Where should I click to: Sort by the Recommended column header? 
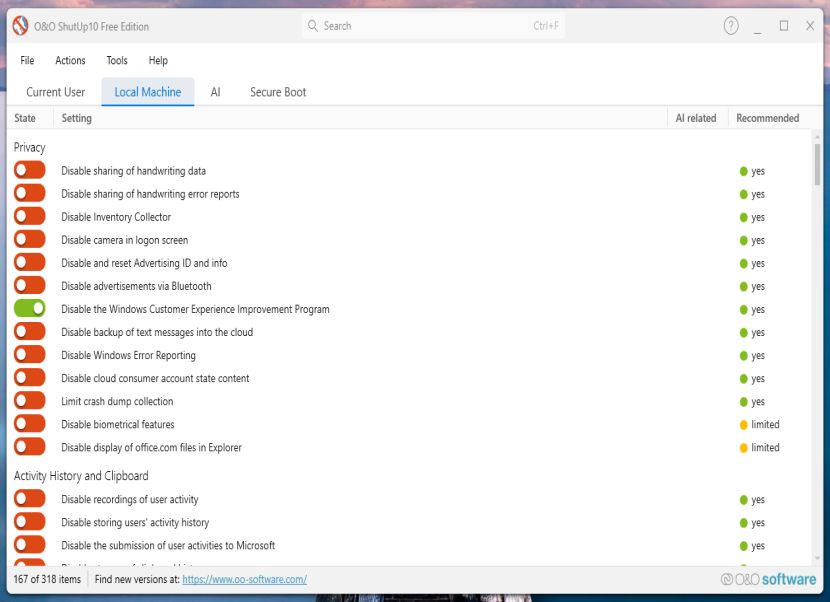pyautogui.click(x=768, y=118)
